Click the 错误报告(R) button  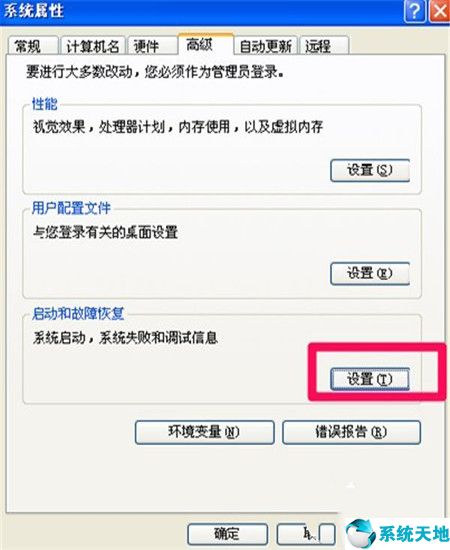351,432
